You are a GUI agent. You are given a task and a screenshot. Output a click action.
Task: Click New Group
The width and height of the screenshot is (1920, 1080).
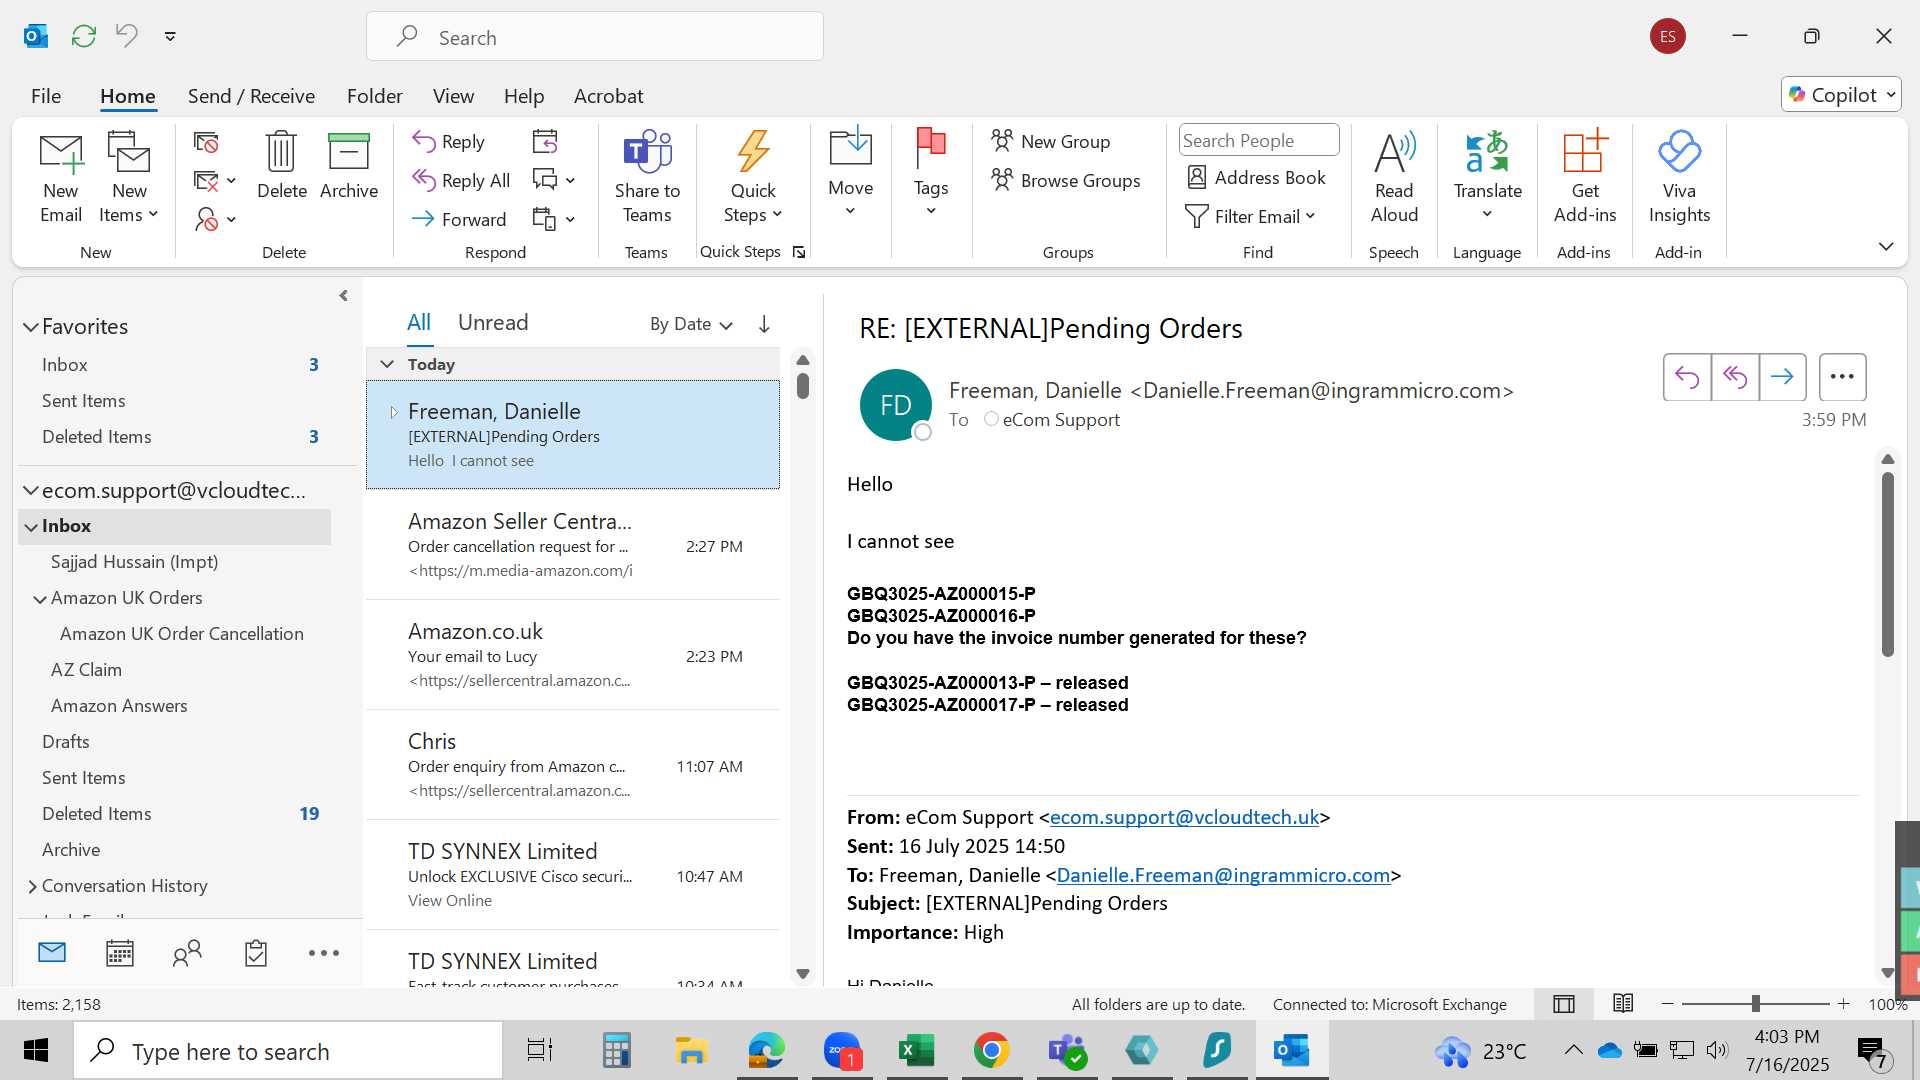[1051, 141]
